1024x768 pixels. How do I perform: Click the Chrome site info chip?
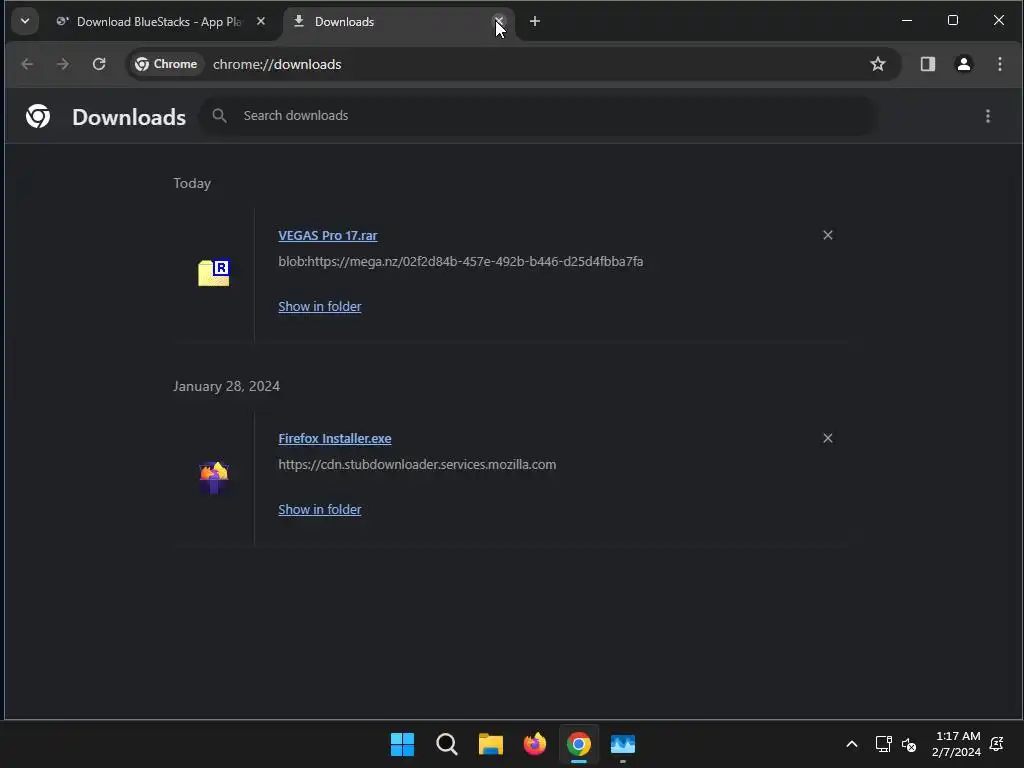coord(166,64)
